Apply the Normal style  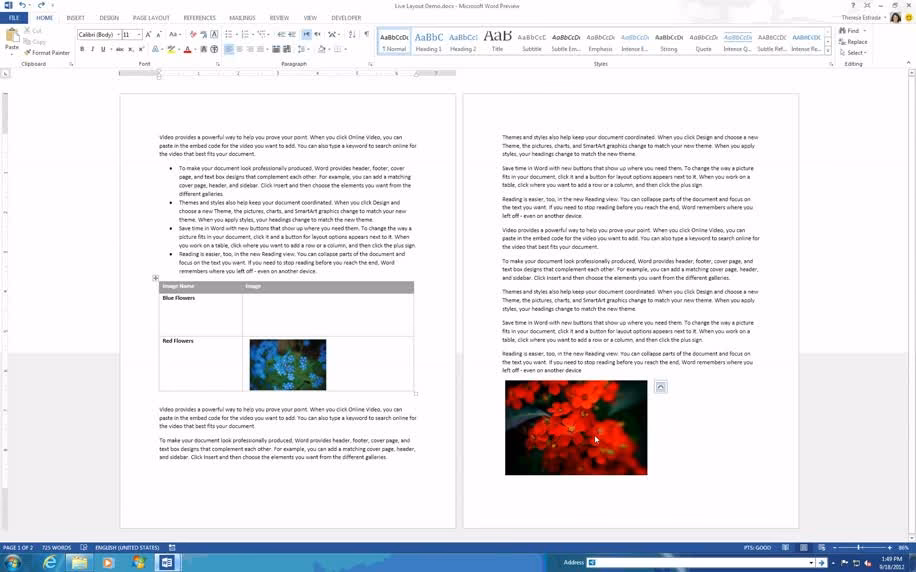(394, 41)
